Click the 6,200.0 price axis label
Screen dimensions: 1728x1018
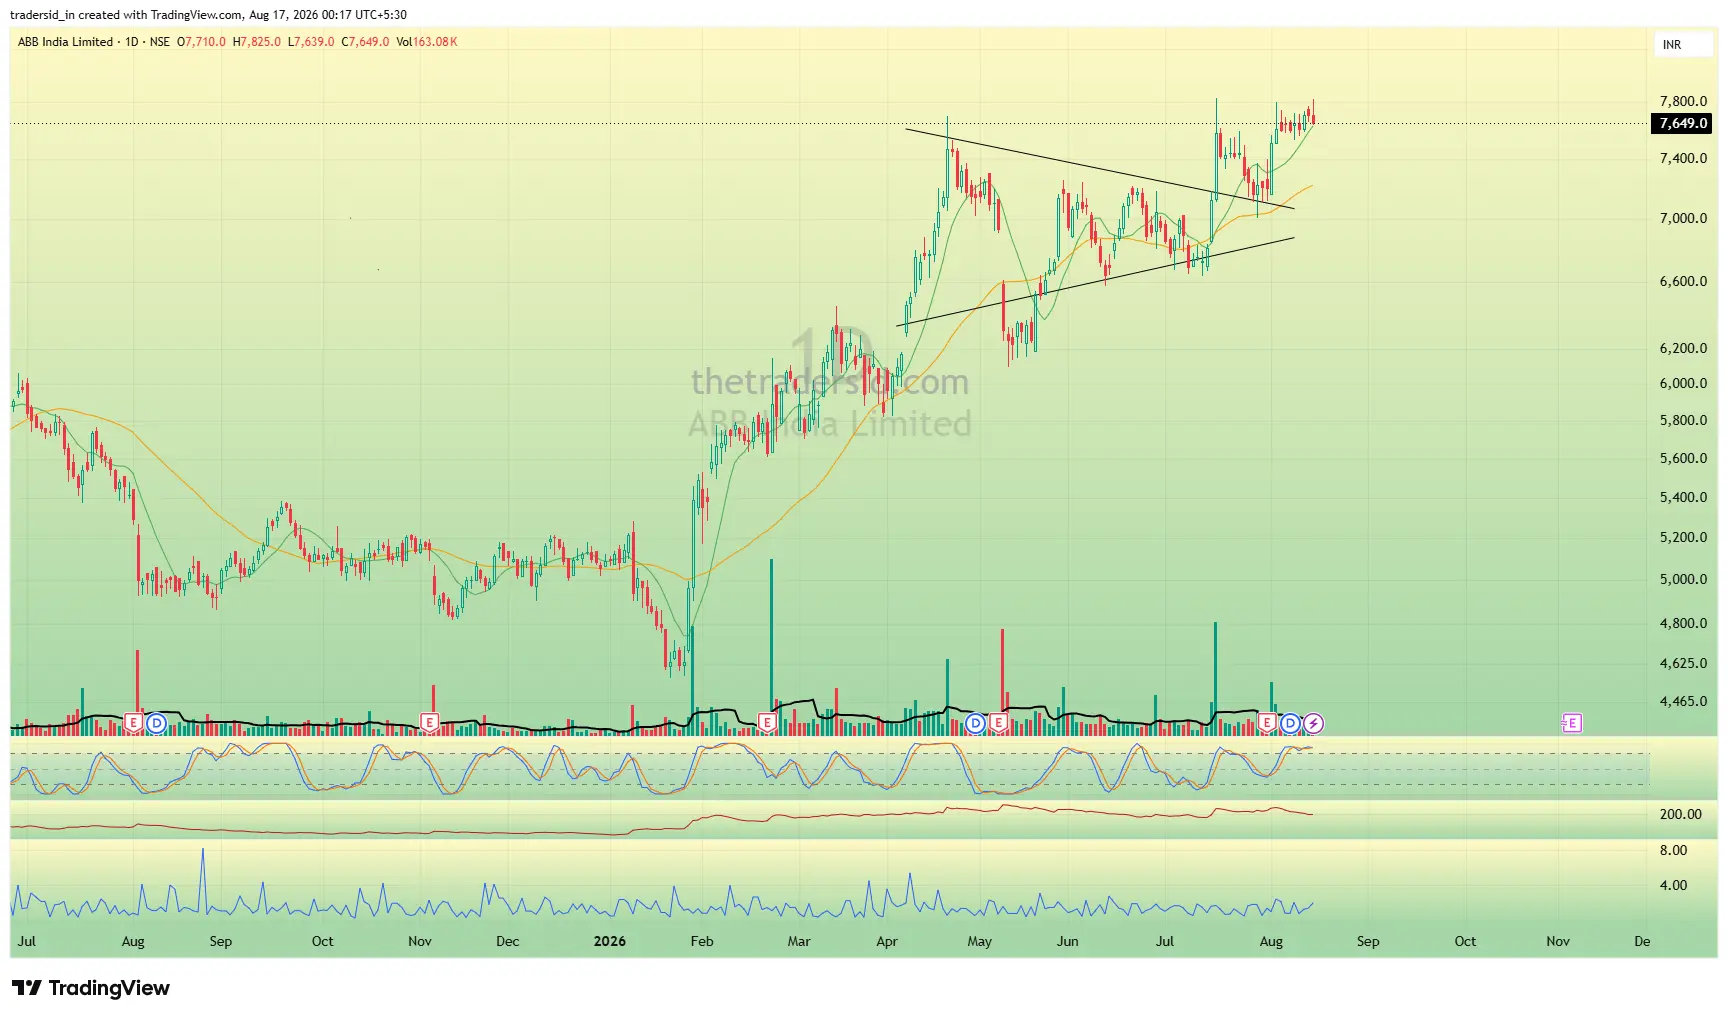tap(1683, 348)
